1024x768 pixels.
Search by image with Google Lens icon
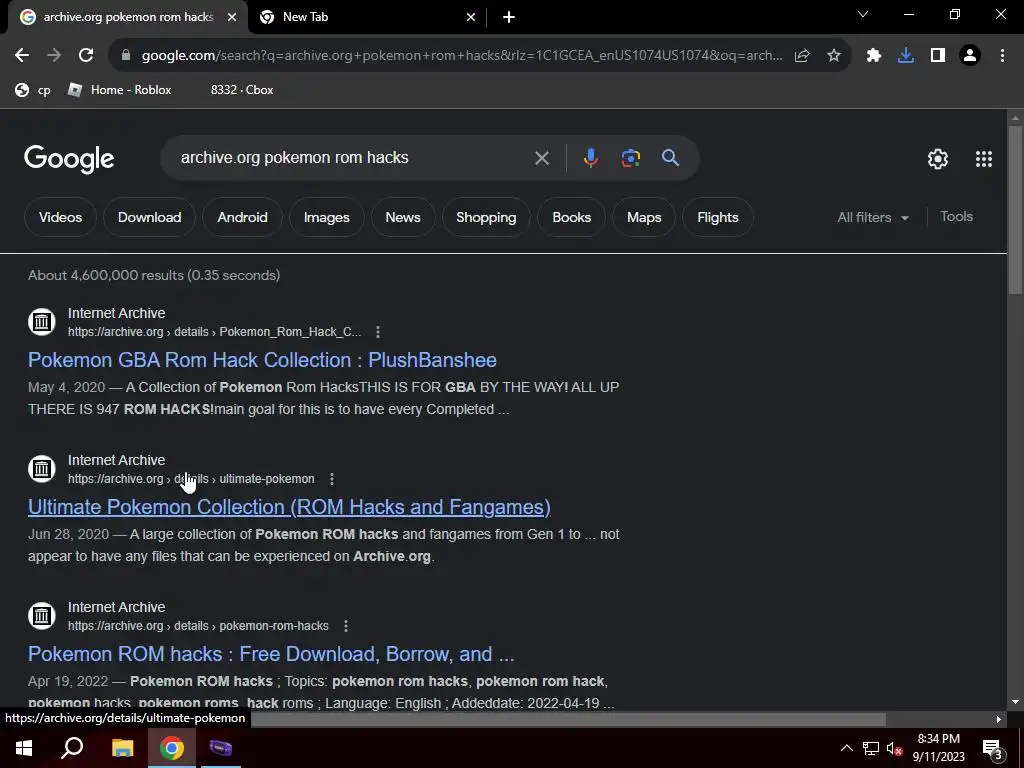[631, 158]
